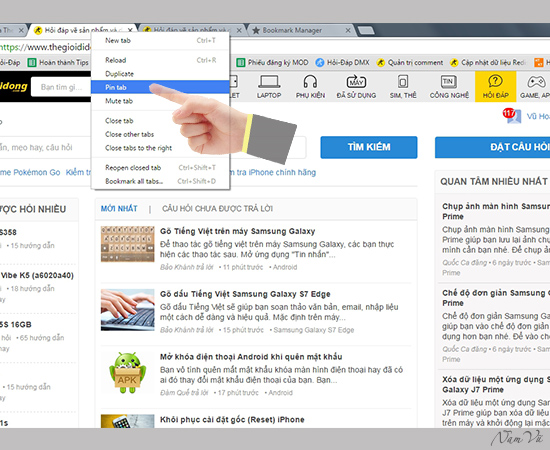Viewport: 550px width, 450px height.
Task: Open Hoàn thành Tips bookmark
Action: (x=58, y=63)
